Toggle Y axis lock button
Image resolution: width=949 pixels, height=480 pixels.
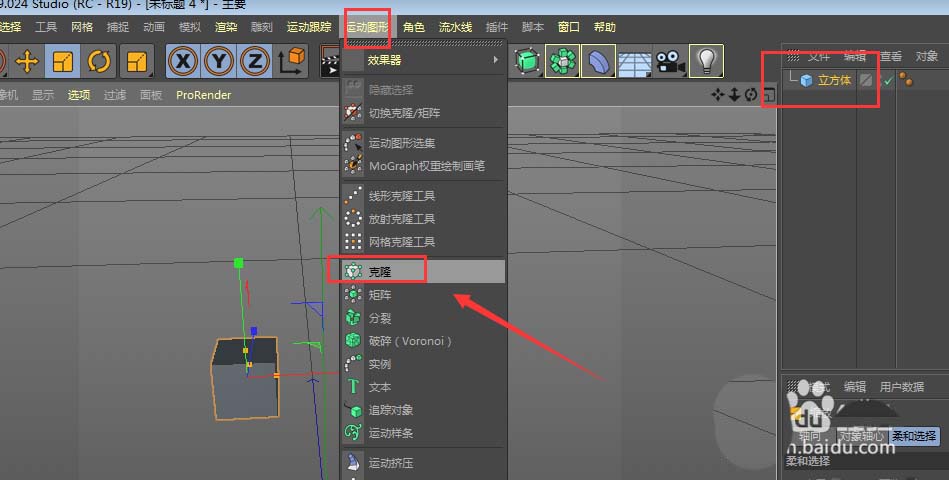(219, 61)
